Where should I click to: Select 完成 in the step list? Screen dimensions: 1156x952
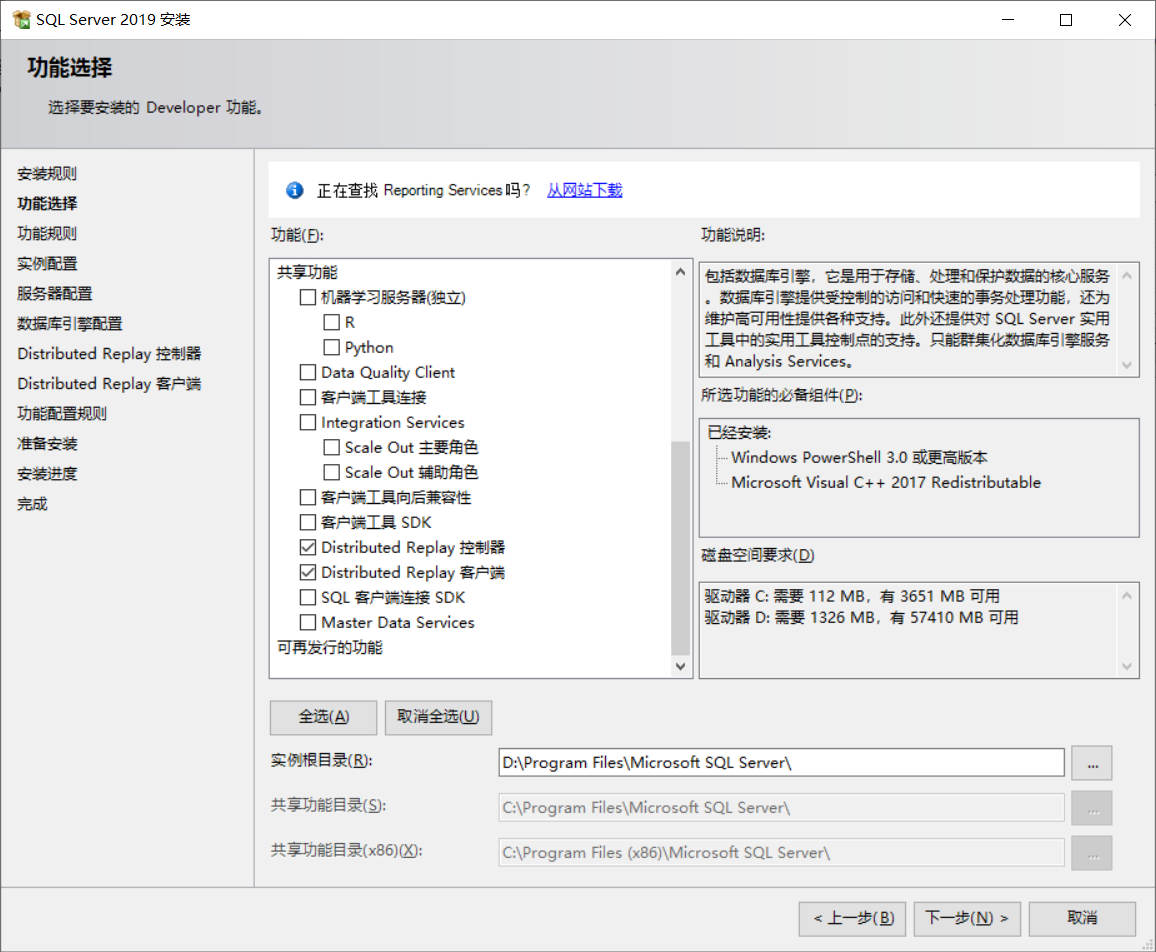(x=32, y=504)
